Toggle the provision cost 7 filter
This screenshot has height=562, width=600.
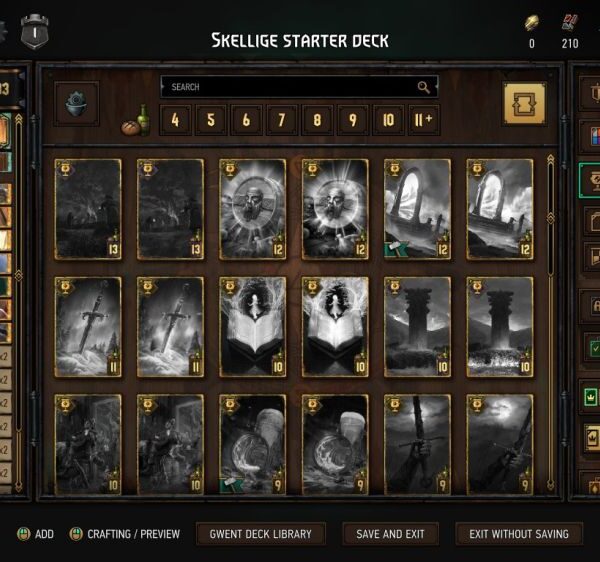coord(282,120)
